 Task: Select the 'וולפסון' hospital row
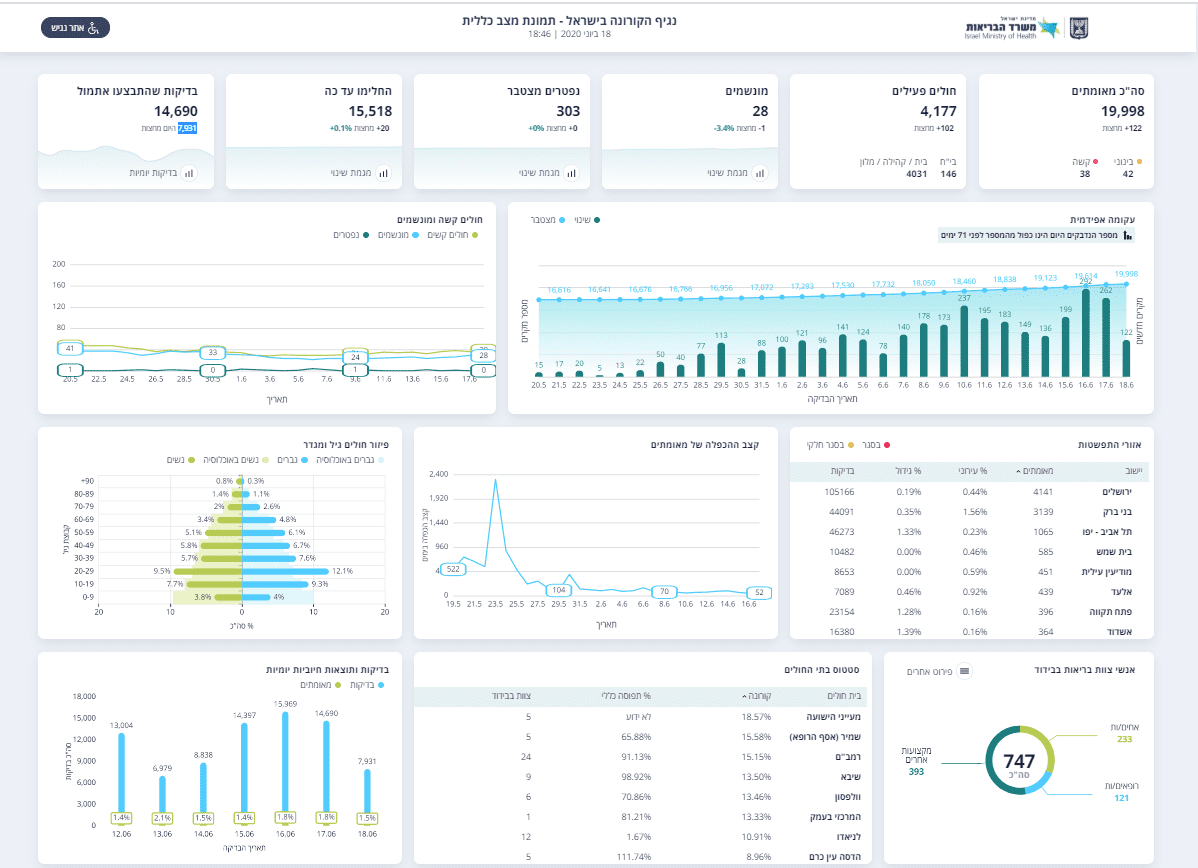click(x=644, y=796)
